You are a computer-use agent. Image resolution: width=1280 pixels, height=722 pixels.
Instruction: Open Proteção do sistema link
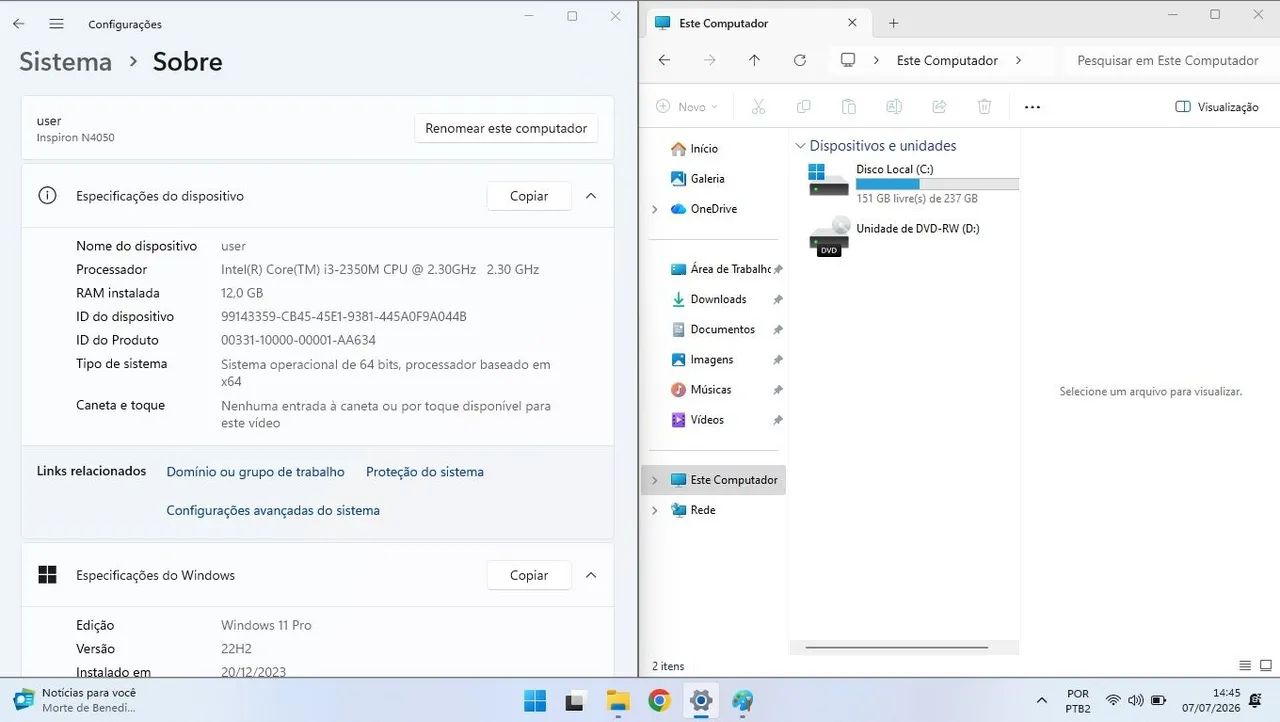[x=425, y=472]
